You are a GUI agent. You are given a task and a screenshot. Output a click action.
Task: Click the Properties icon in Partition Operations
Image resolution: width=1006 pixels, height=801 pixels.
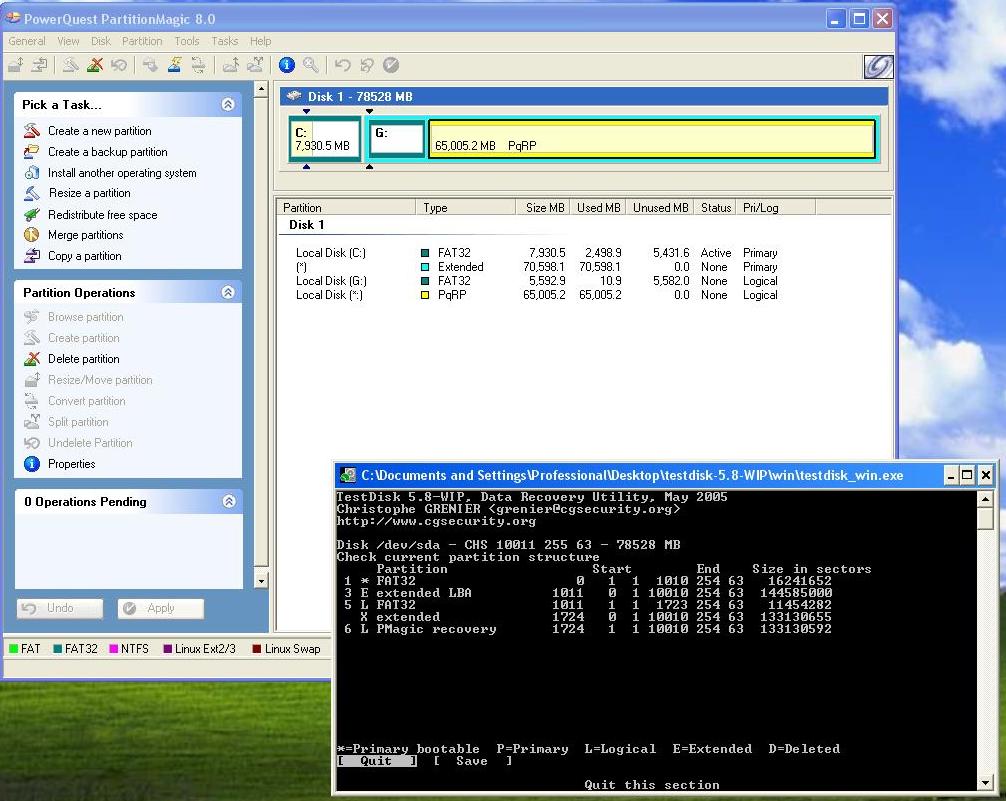(x=31, y=463)
